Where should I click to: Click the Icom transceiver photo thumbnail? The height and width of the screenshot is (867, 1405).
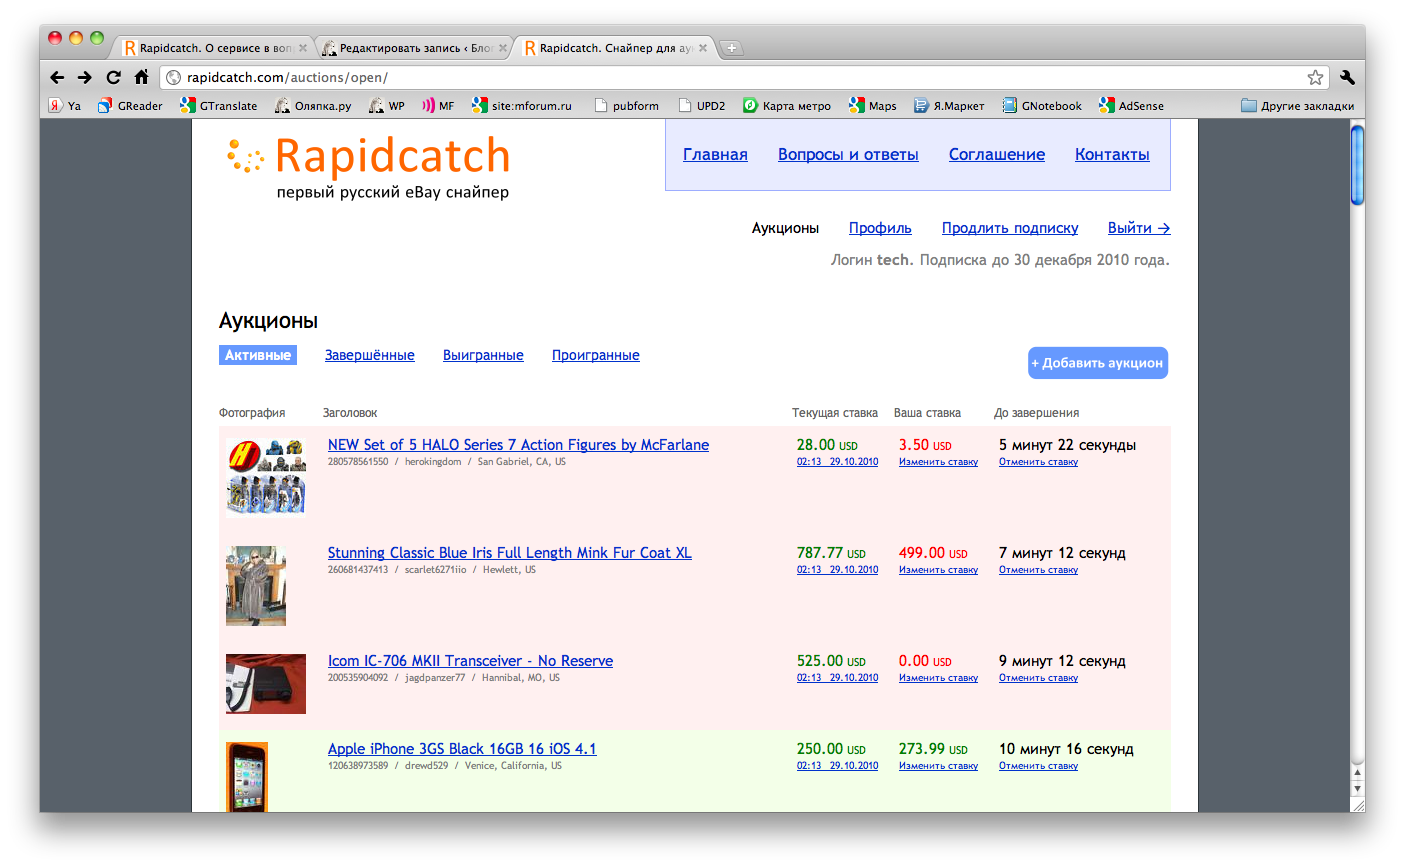tap(266, 684)
